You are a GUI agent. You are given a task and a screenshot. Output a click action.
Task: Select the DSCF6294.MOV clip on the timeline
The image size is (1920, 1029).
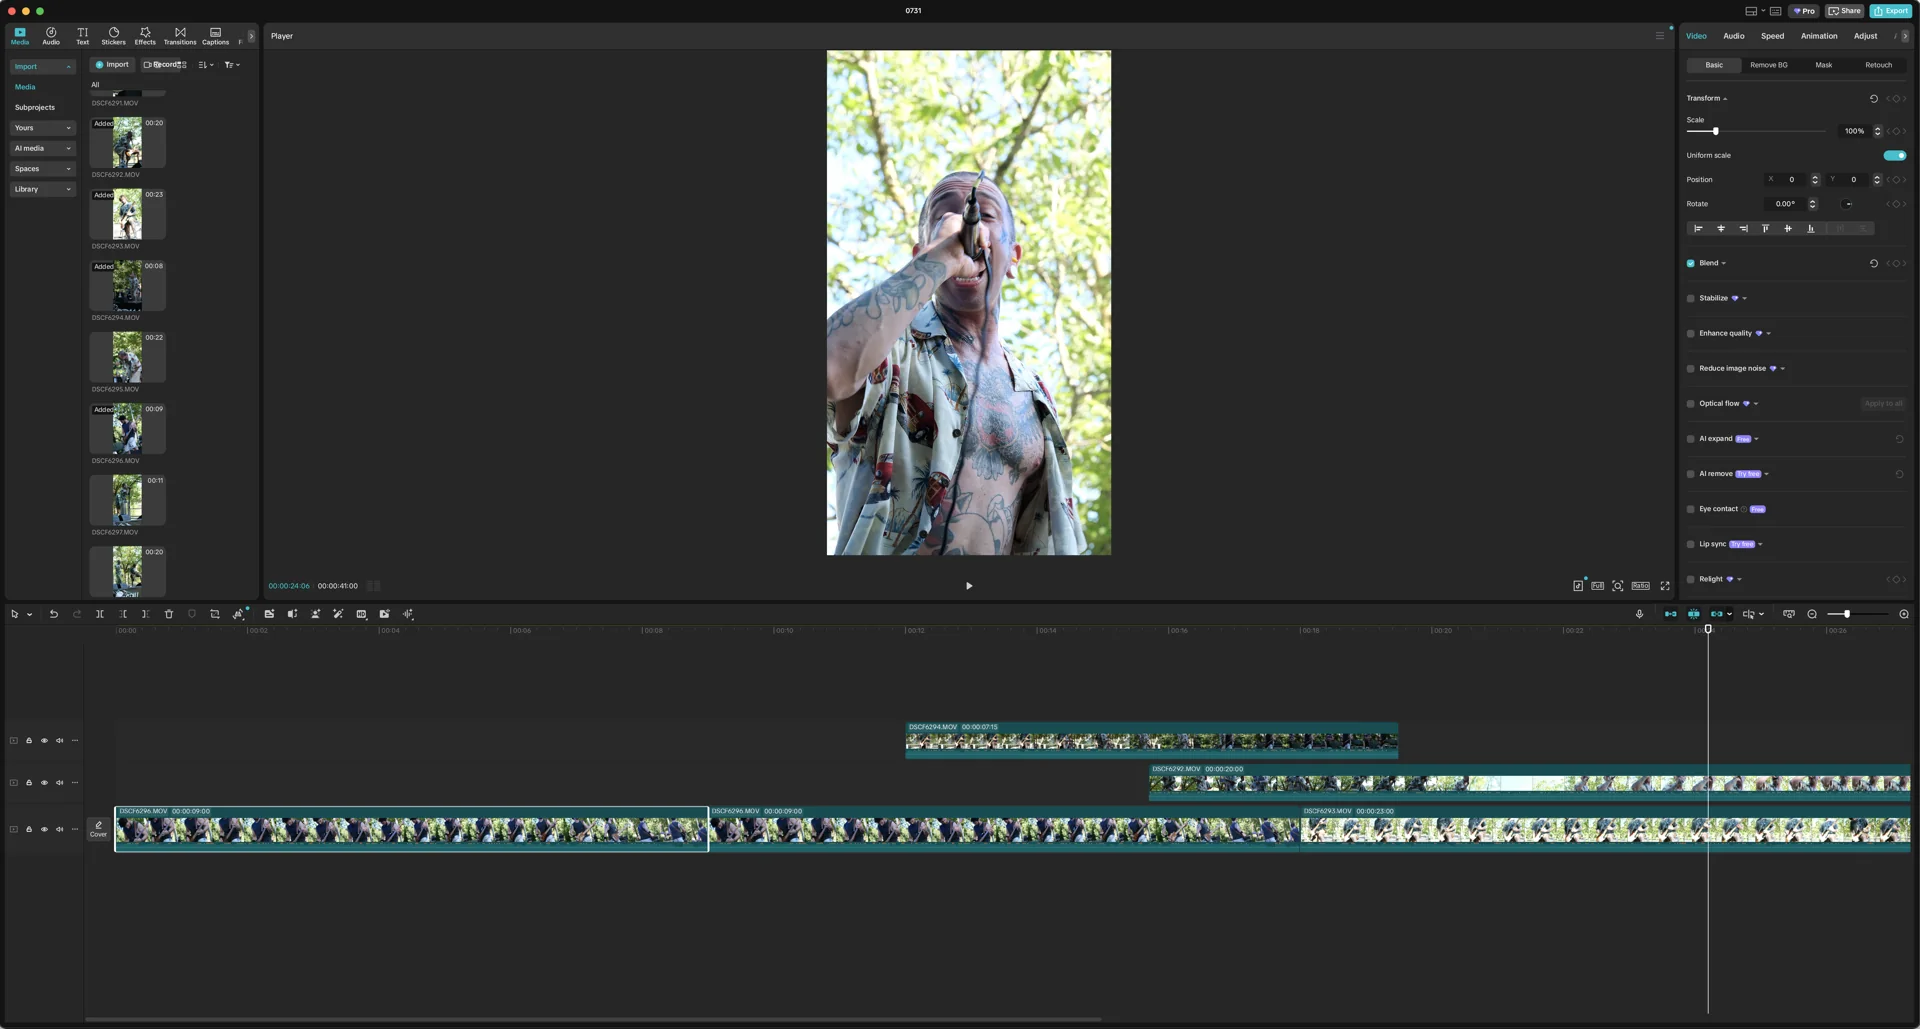1150,741
